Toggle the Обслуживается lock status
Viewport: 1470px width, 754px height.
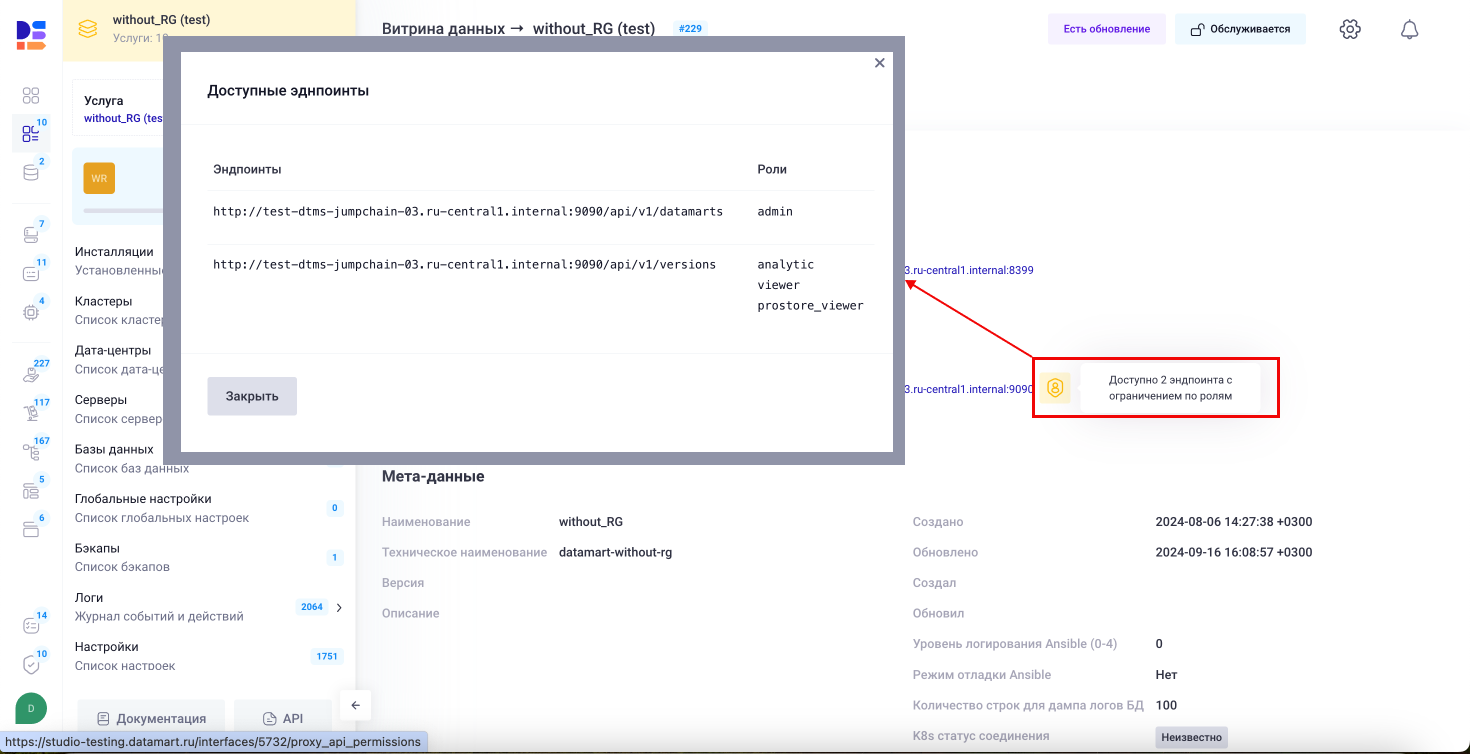point(1240,29)
